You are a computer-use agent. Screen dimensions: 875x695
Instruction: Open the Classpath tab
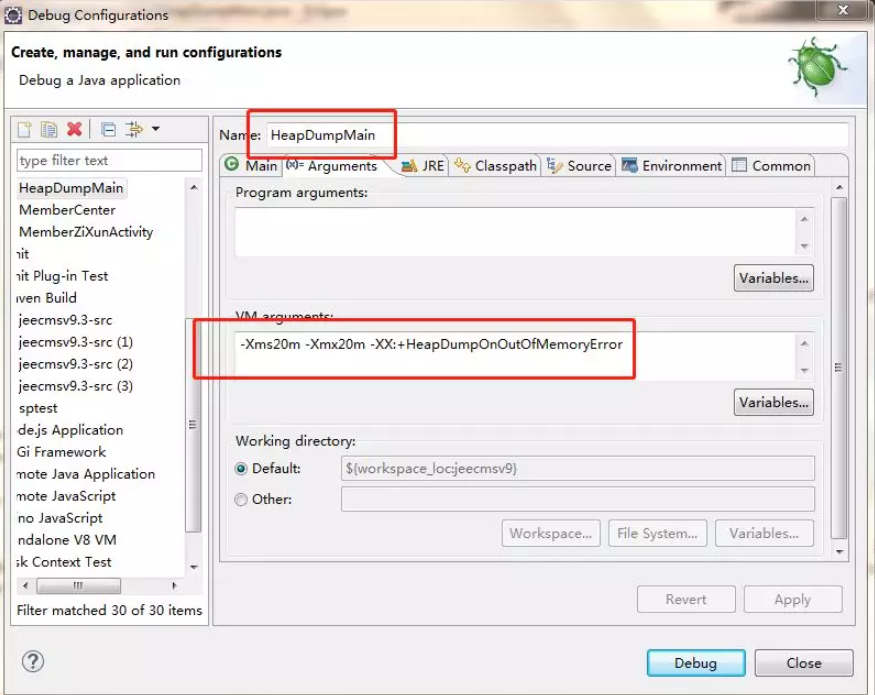(x=496, y=166)
